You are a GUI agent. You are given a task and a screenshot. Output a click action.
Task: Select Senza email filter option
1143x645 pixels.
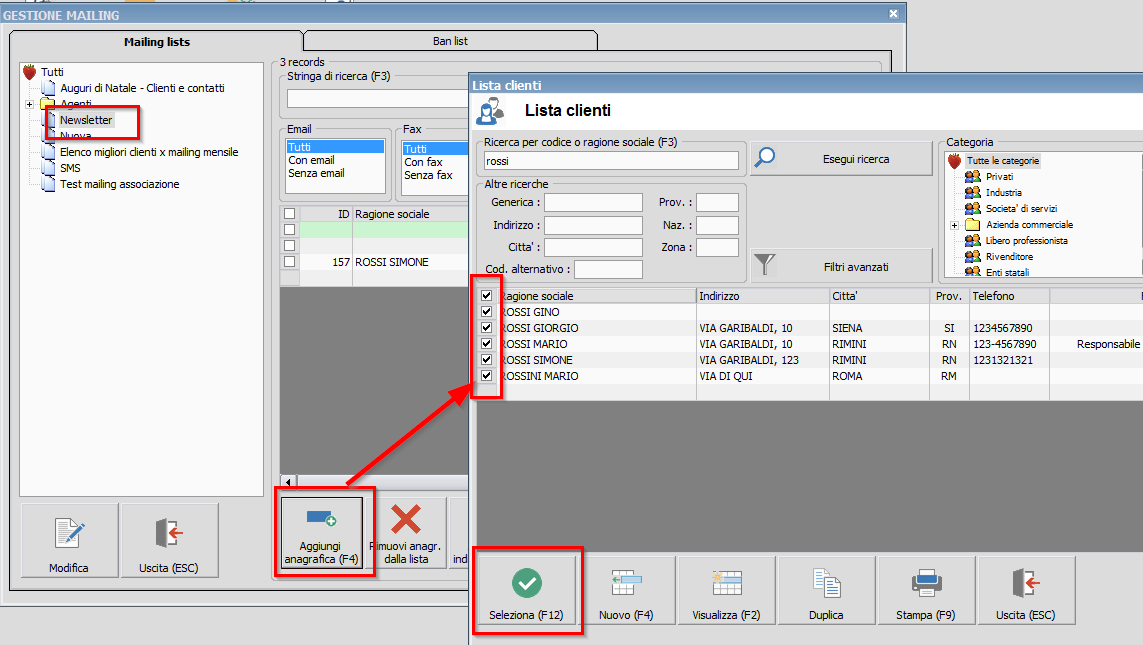(335, 173)
